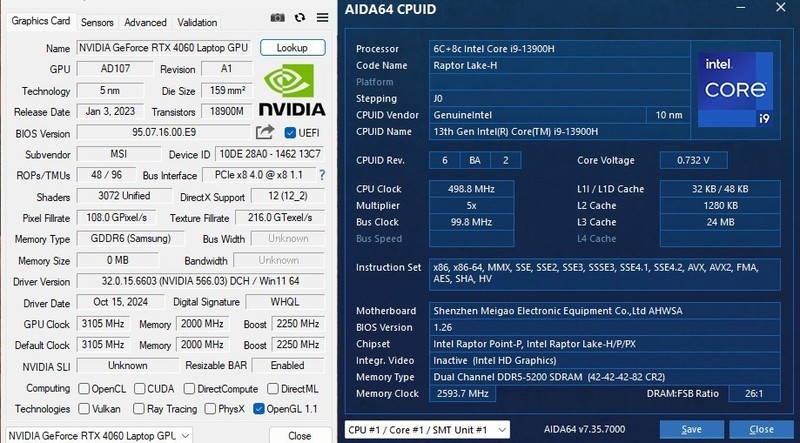Viewport: 800px width, 443px height.
Task: Click the NVIDIA logo in GPU-Z
Action: click(x=292, y=90)
